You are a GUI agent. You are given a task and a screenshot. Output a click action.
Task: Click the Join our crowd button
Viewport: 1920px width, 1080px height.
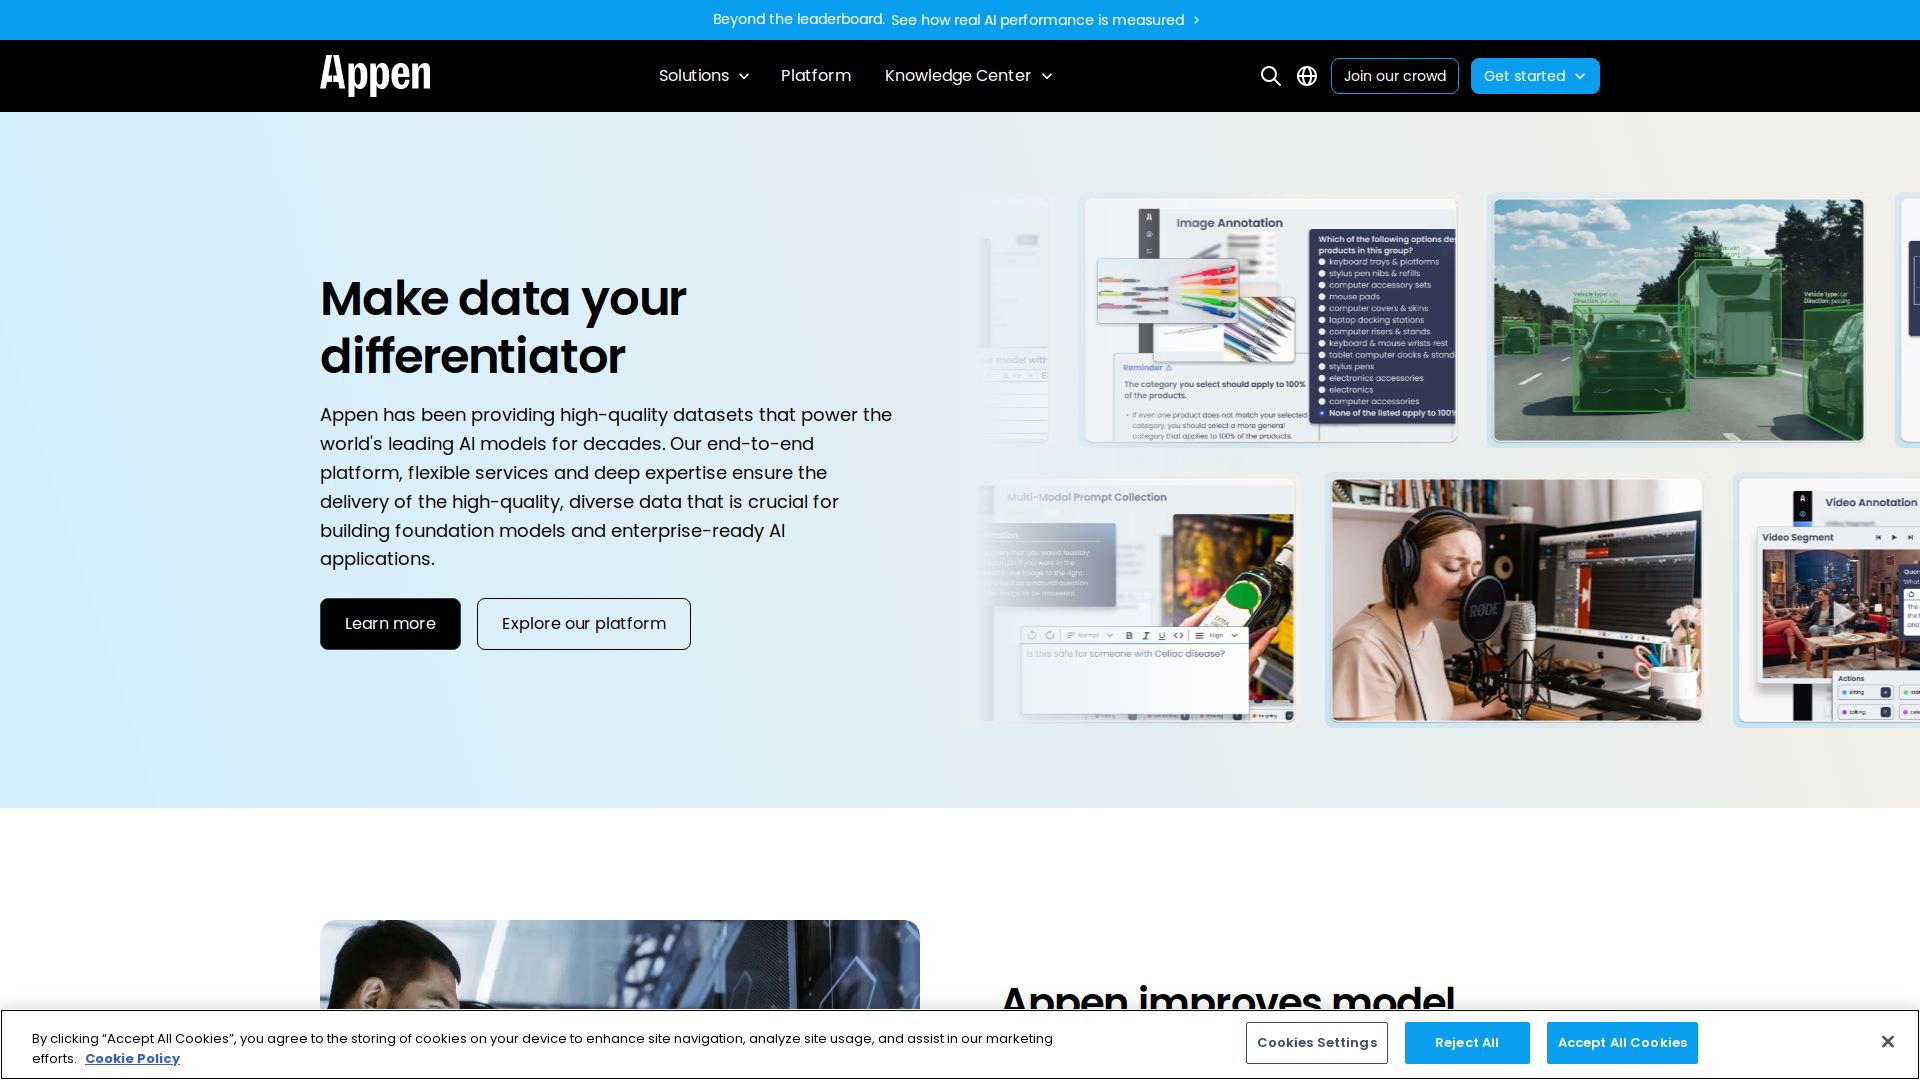(x=1394, y=76)
